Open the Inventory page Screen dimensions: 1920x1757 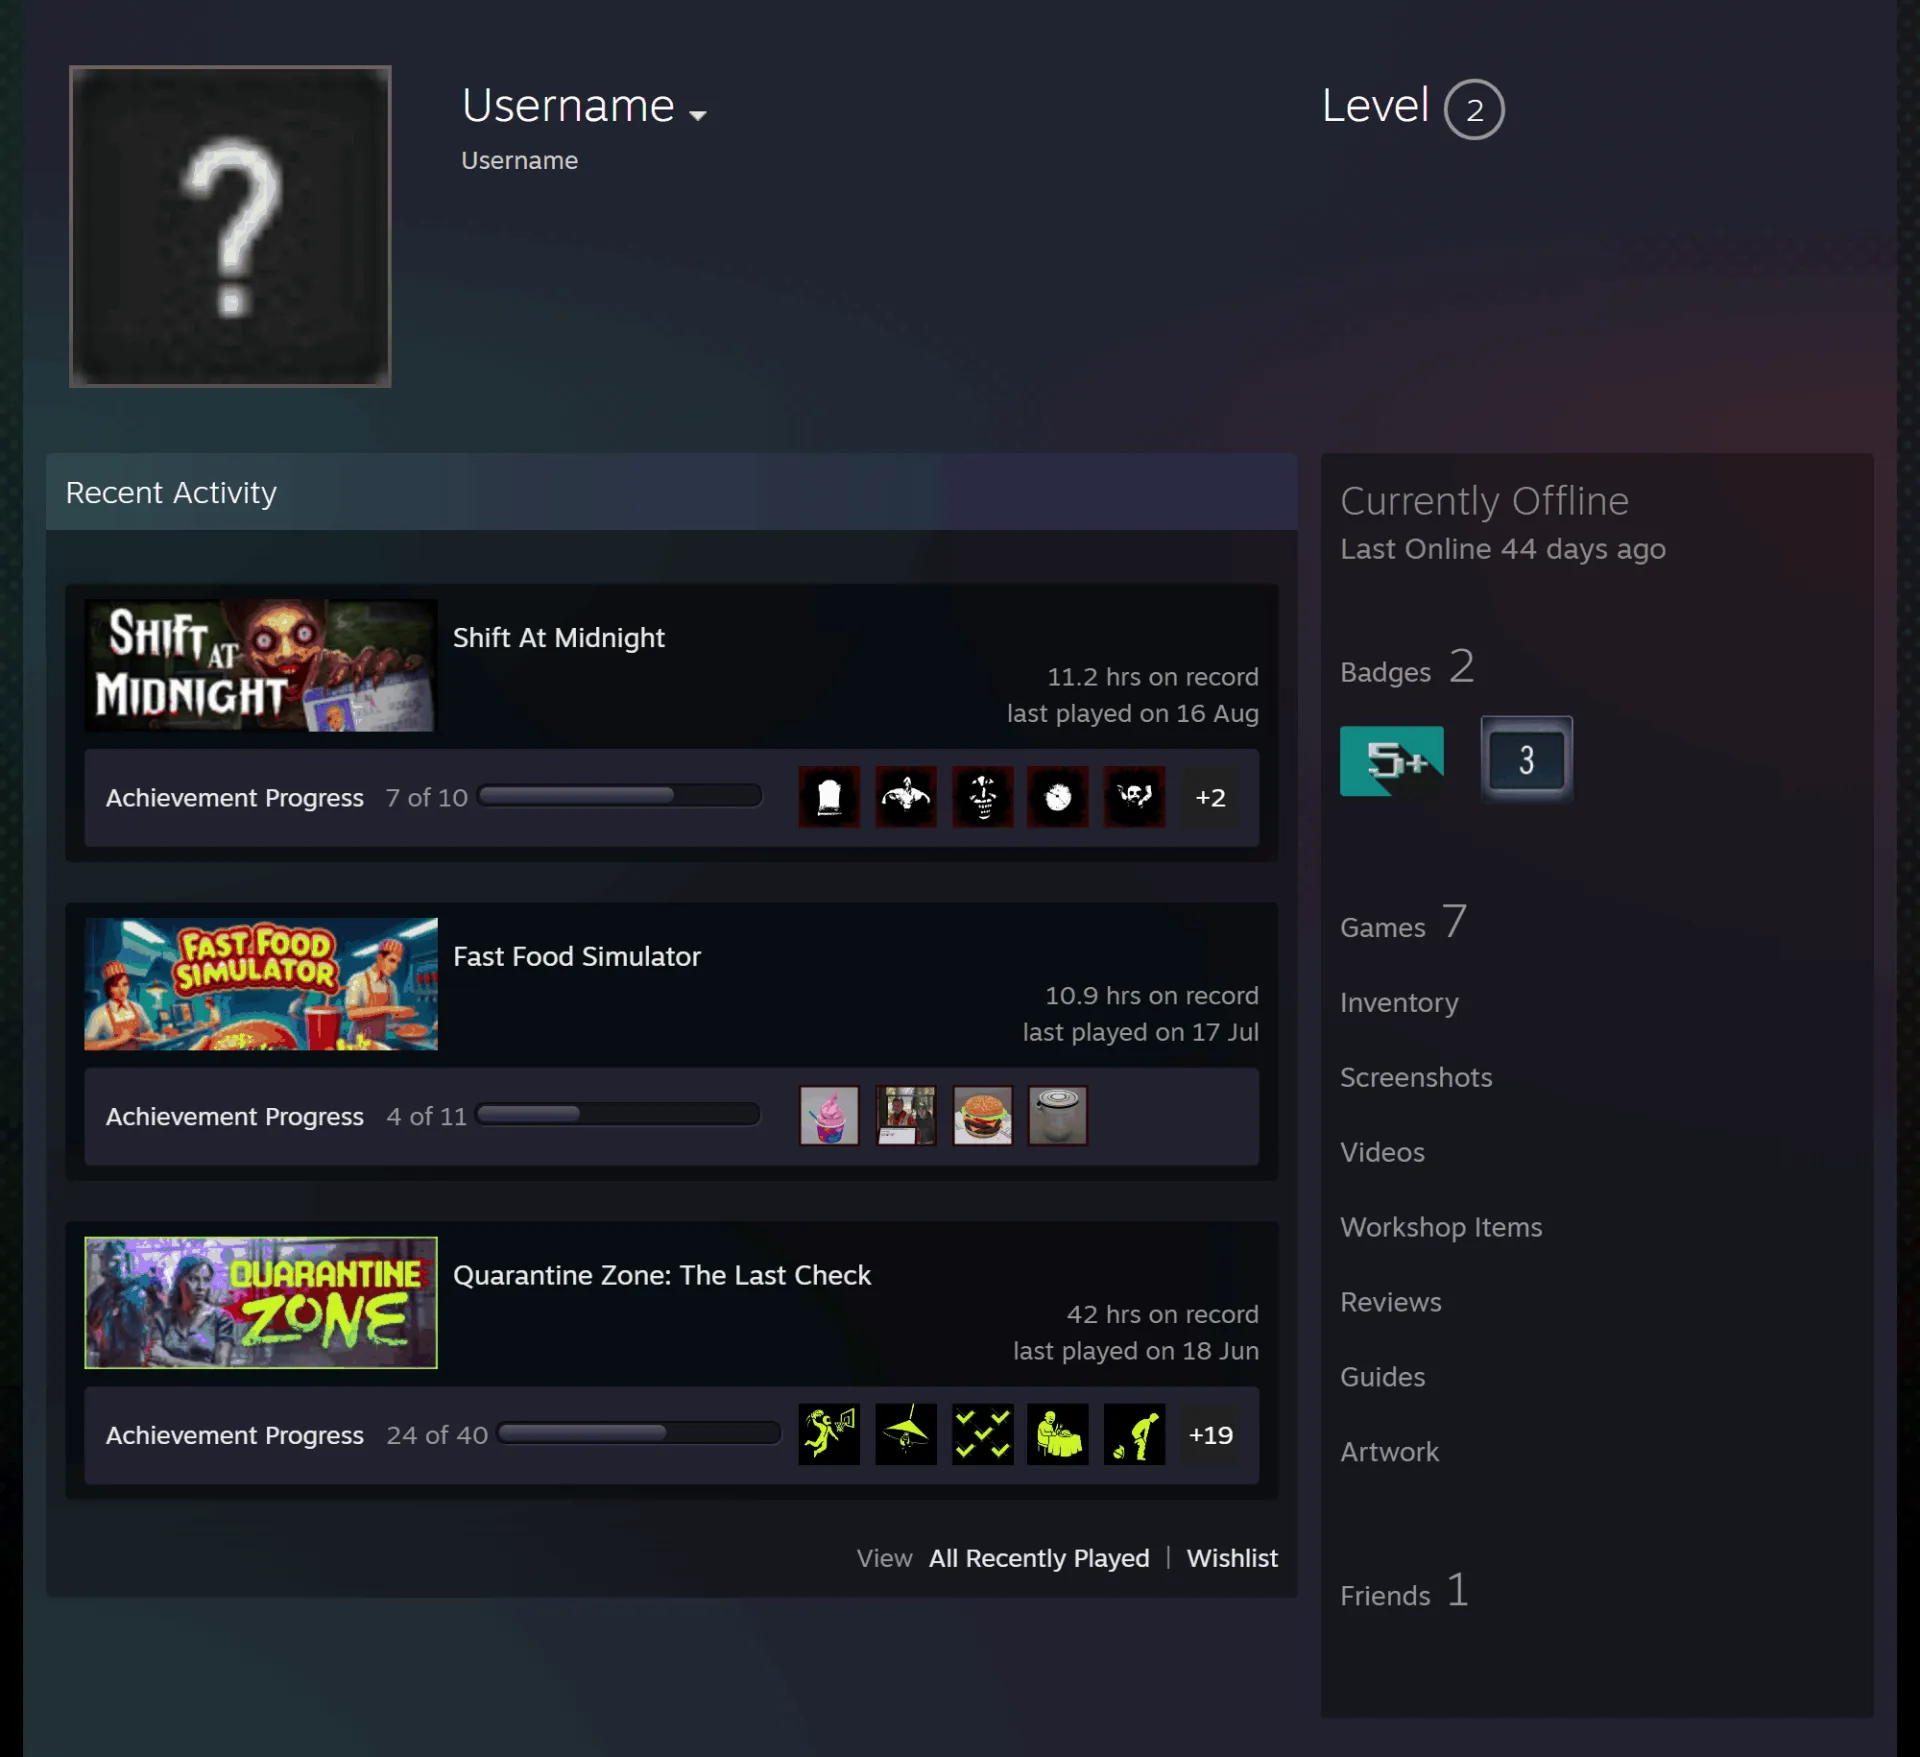pyautogui.click(x=1399, y=1003)
